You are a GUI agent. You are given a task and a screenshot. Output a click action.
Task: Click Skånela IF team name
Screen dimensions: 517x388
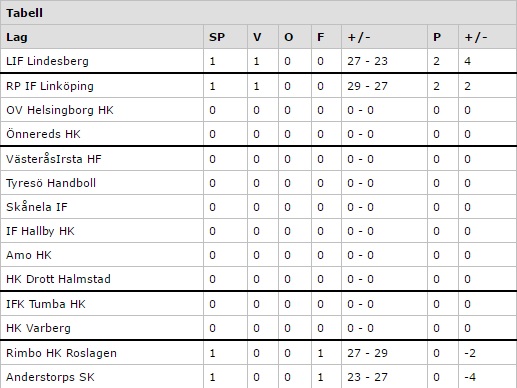[x=37, y=207]
